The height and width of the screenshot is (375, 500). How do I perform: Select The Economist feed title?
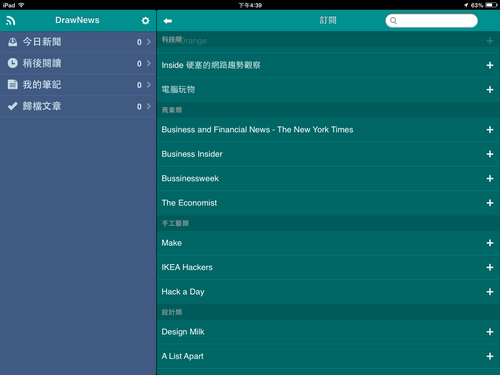[189, 203]
